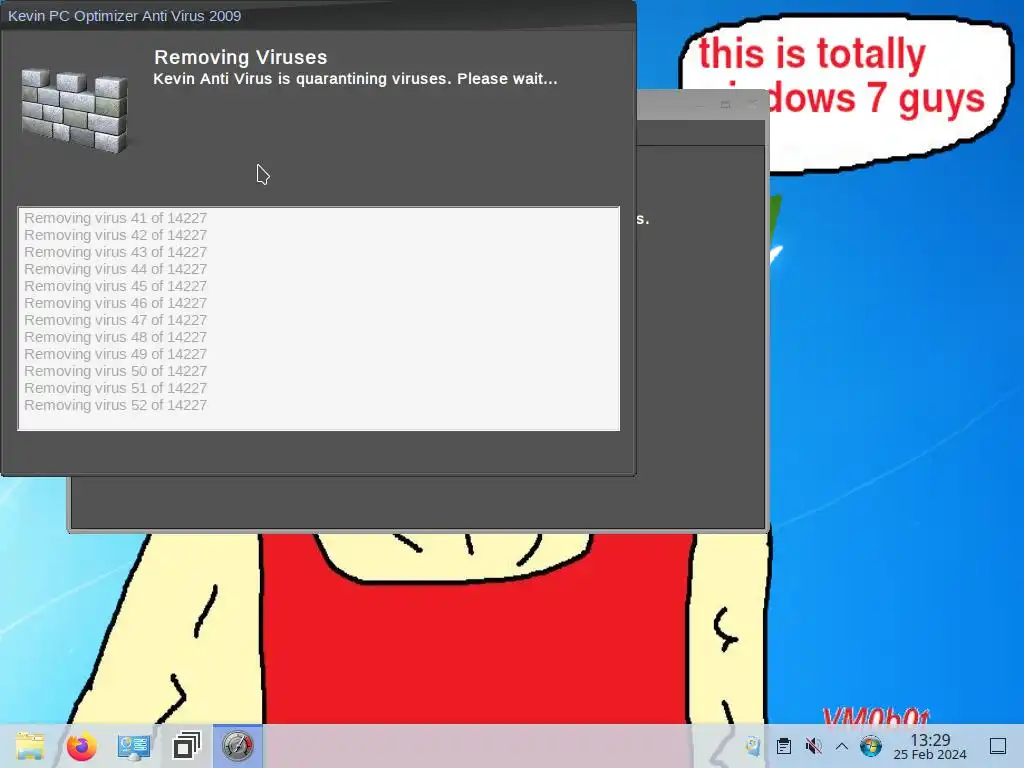Click the document tray icon left of clipboard
Viewport: 1024px width, 768px height.
753,746
